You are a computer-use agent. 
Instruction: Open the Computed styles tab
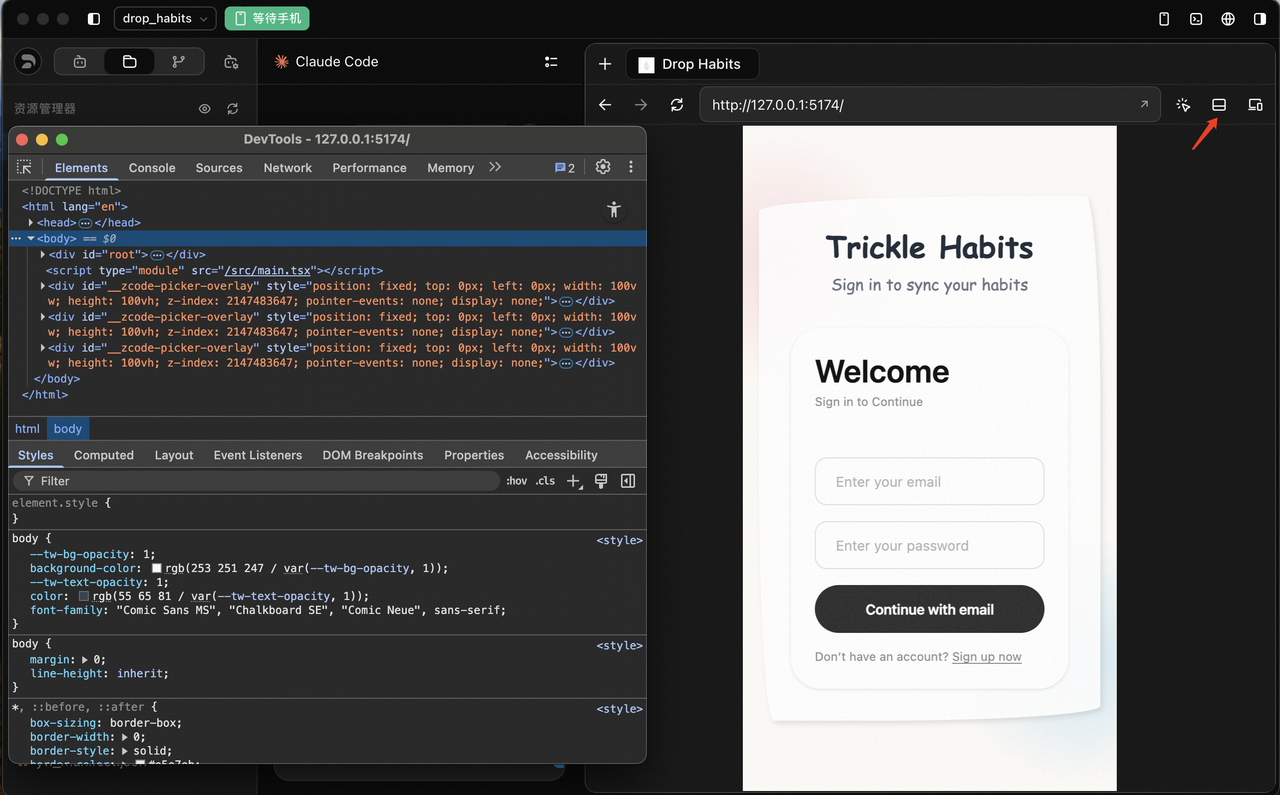[x=103, y=455]
